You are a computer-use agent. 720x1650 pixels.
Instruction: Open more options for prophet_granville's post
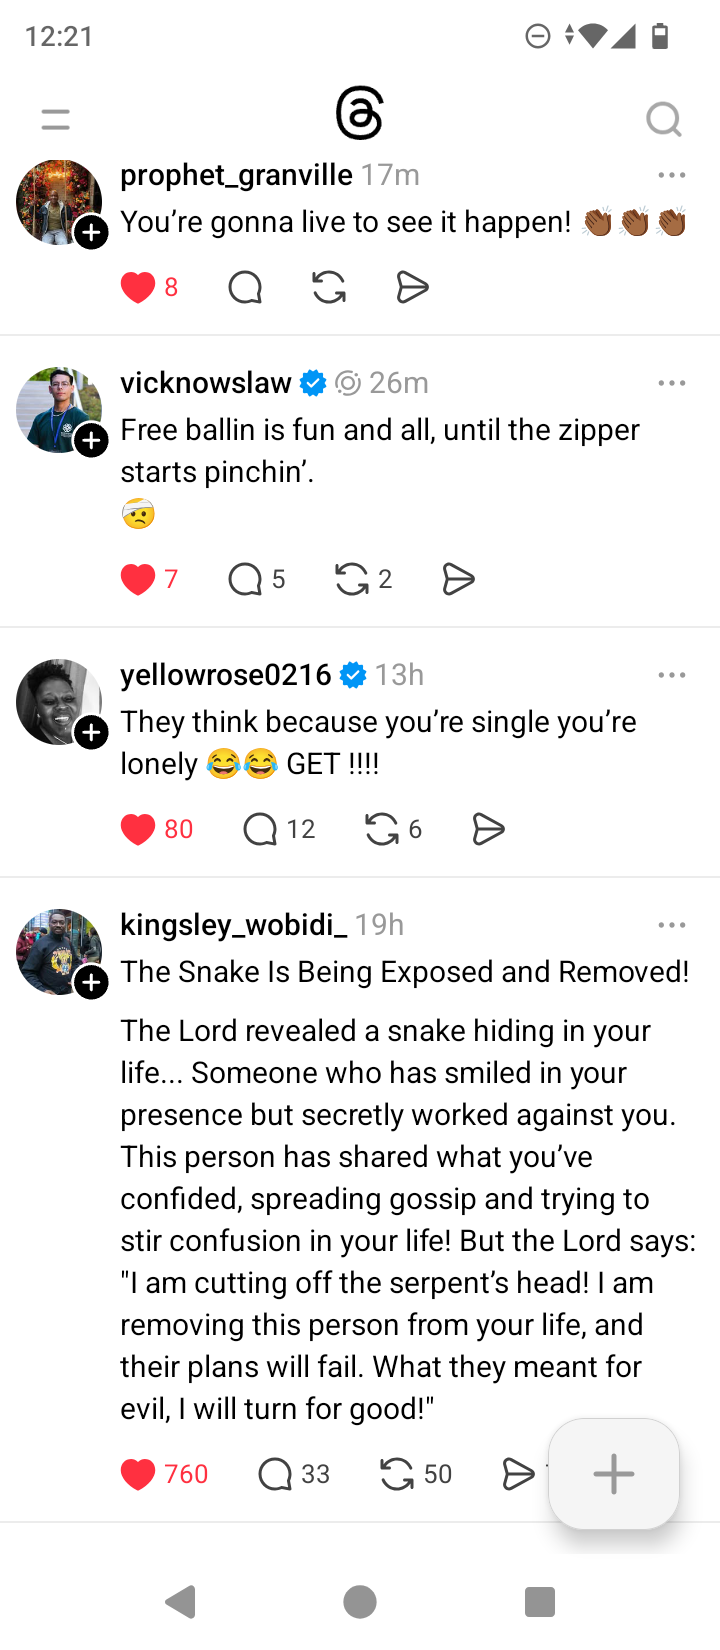[x=672, y=175]
